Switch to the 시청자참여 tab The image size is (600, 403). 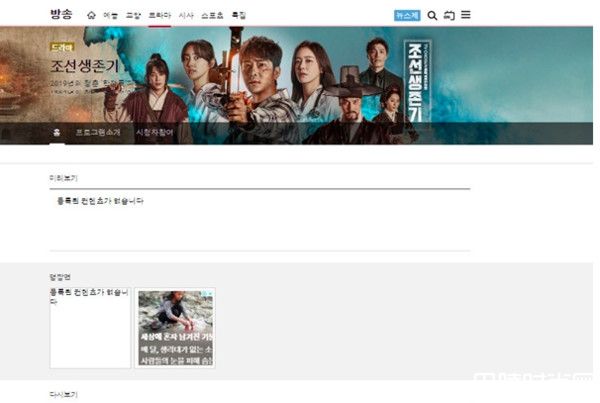(154, 132)
